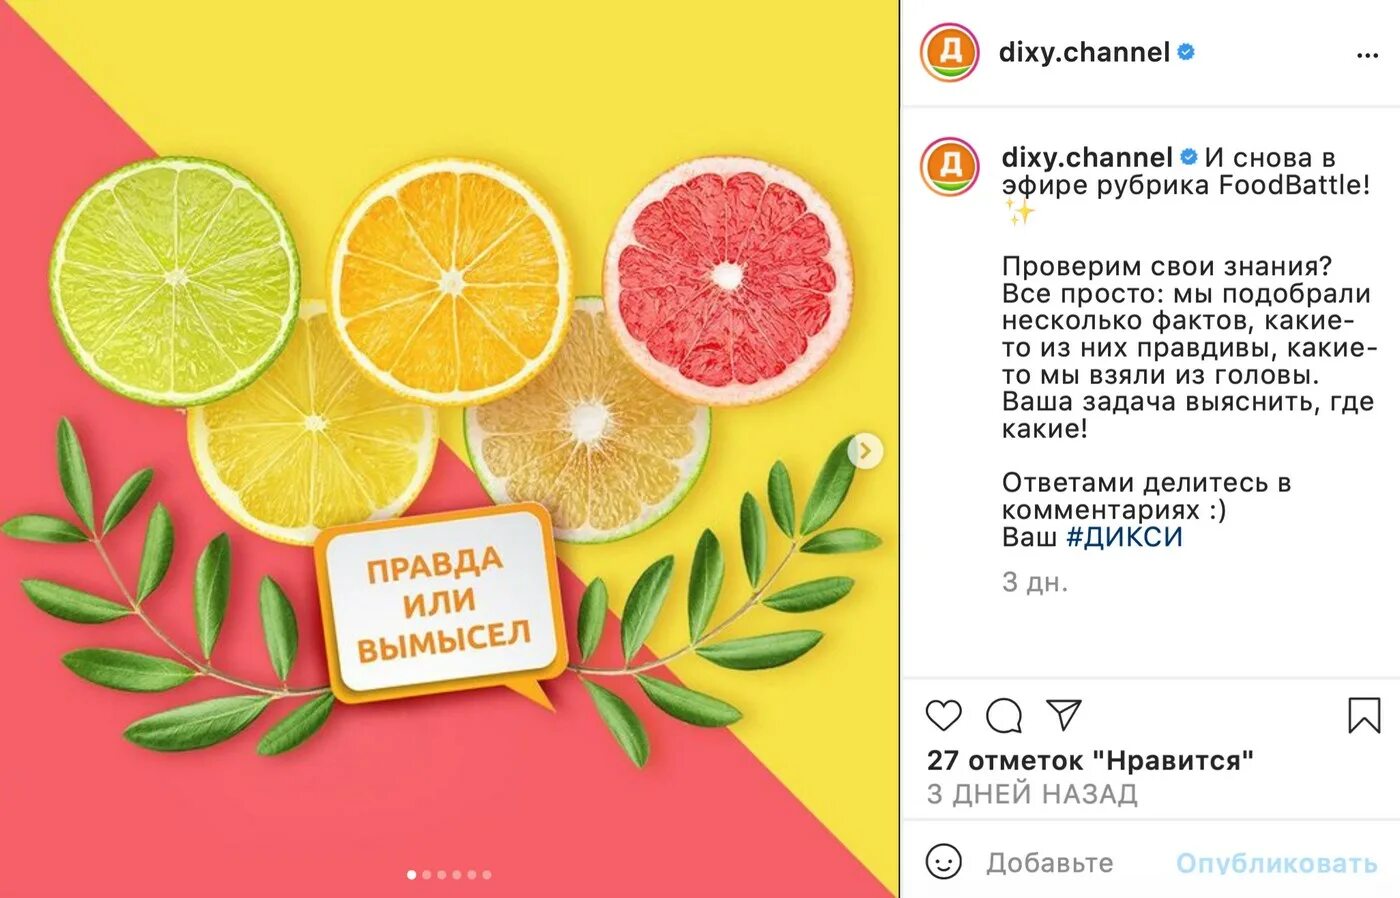Viewport: 1400px width, 898px height.
Task: Save the post with the bookmark icon
Action: pyautogui.click(x=1364, y=715)
